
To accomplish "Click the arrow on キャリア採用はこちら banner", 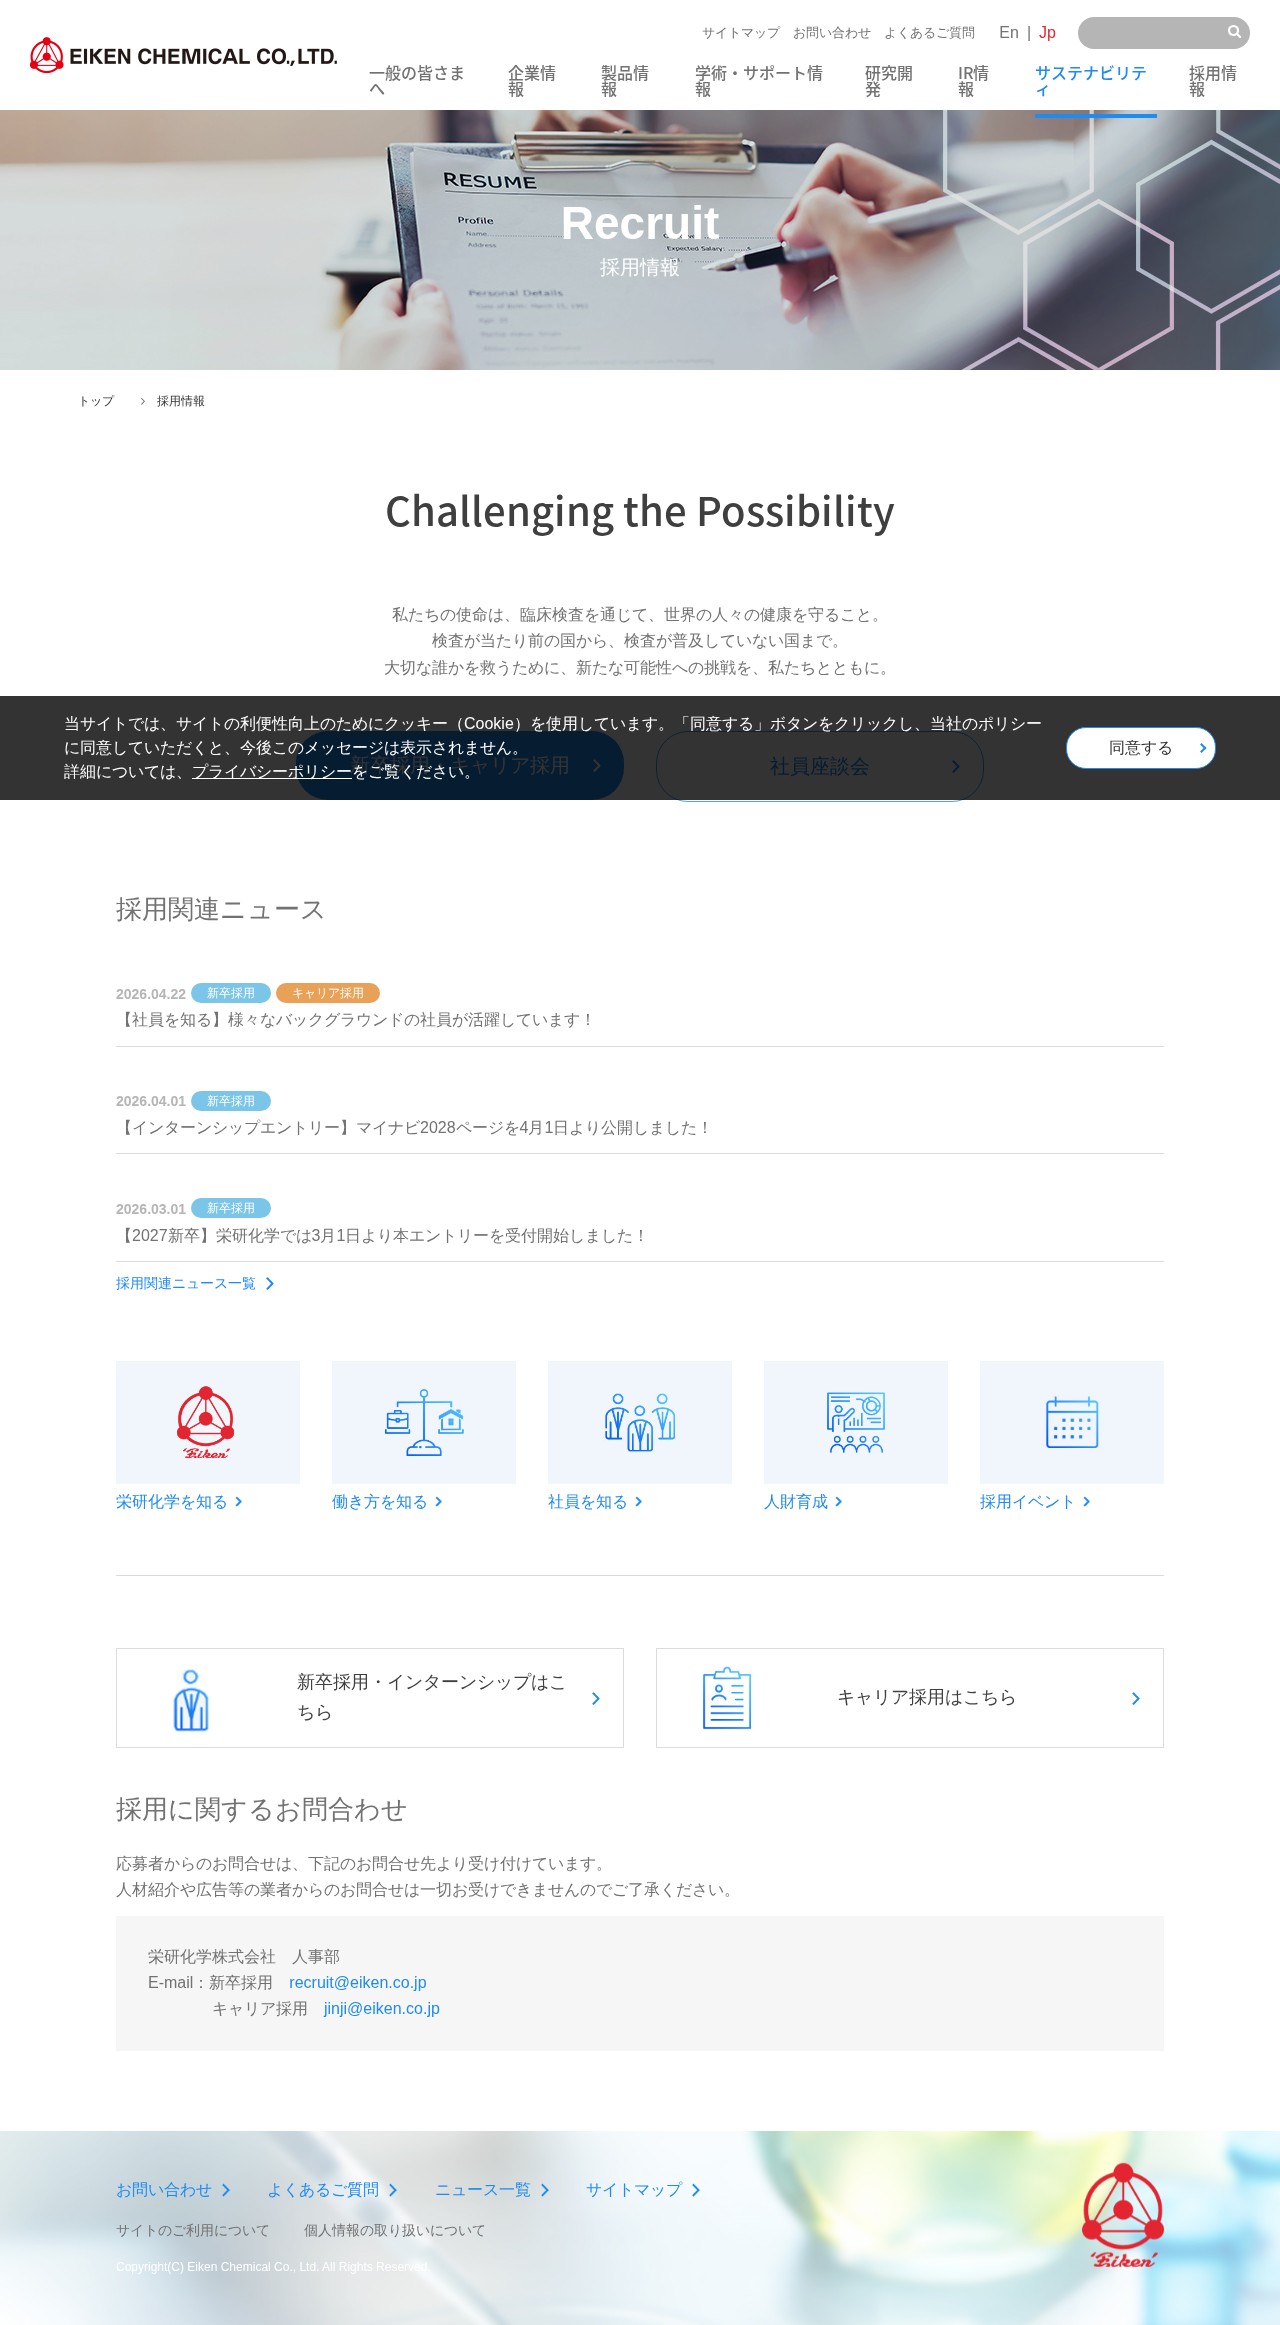I will coord(1136,1699).
